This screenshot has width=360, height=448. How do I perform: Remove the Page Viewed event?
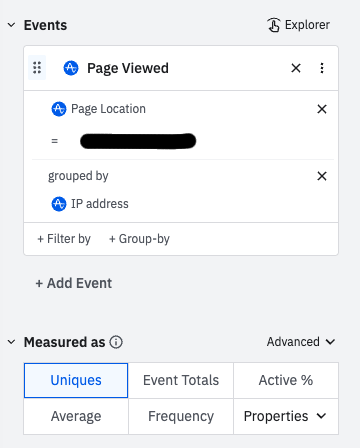click(296, 68)
